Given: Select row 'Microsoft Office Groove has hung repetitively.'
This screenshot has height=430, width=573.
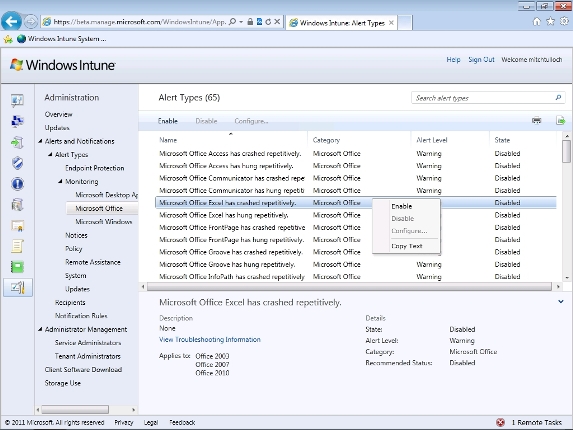Looking at the screenshot, I should [356, 264].
